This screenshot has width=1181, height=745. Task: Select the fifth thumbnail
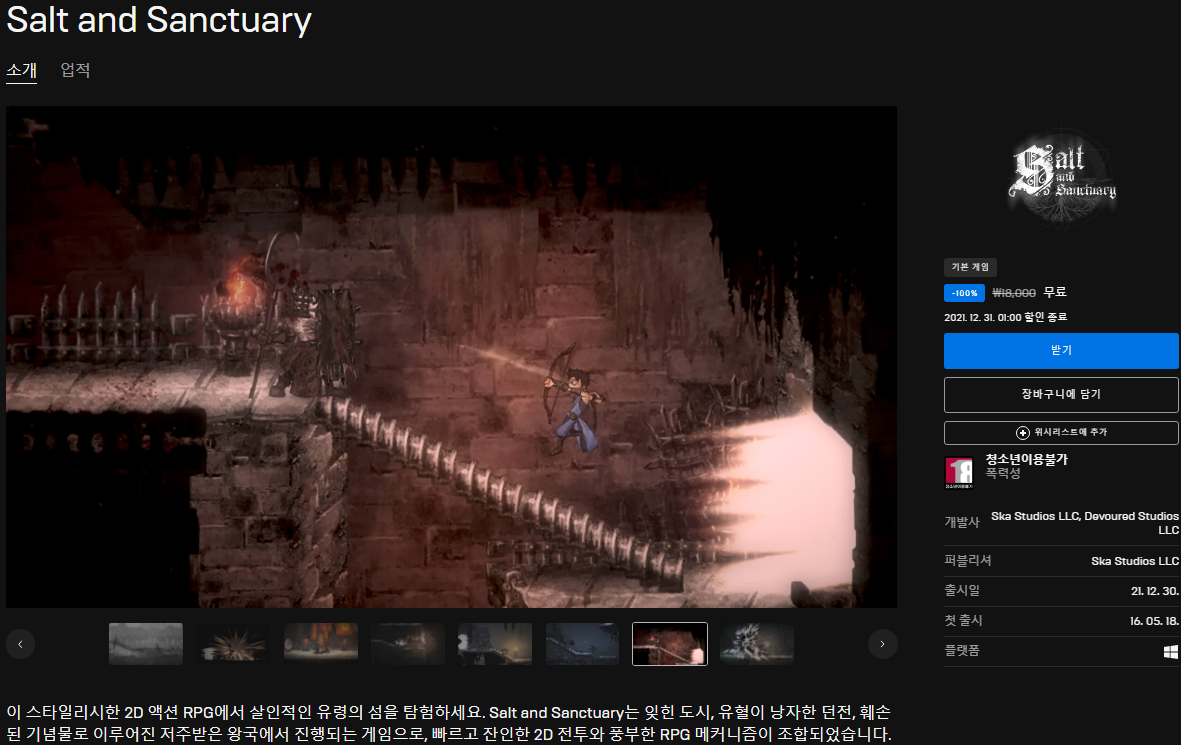tap(495, 644)
